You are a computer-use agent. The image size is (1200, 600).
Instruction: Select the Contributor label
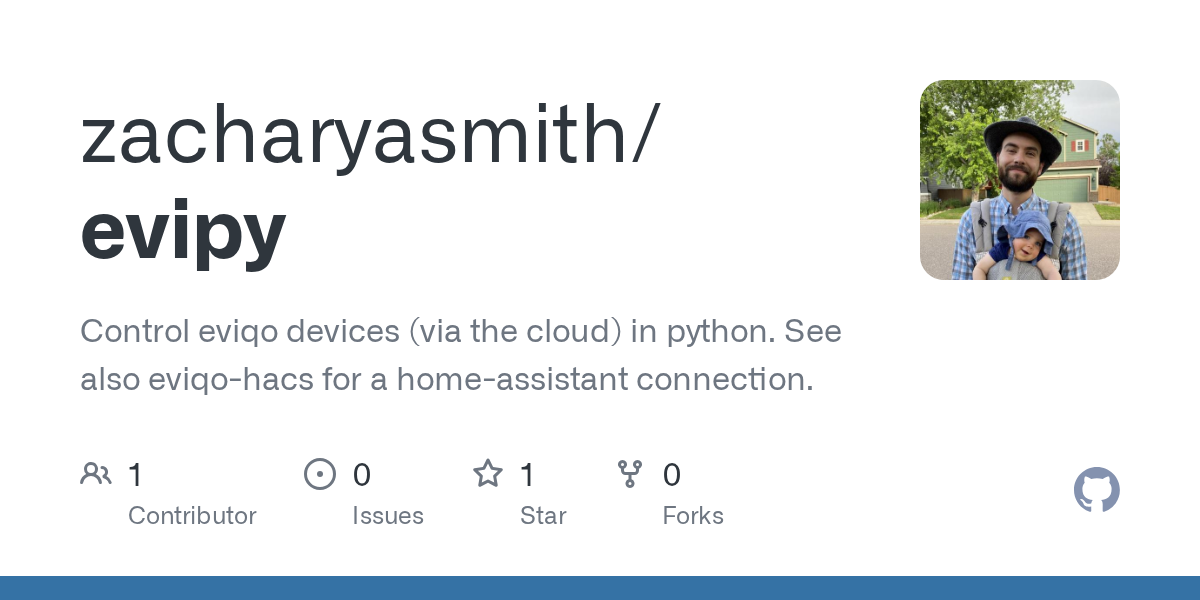coord(192,516)
